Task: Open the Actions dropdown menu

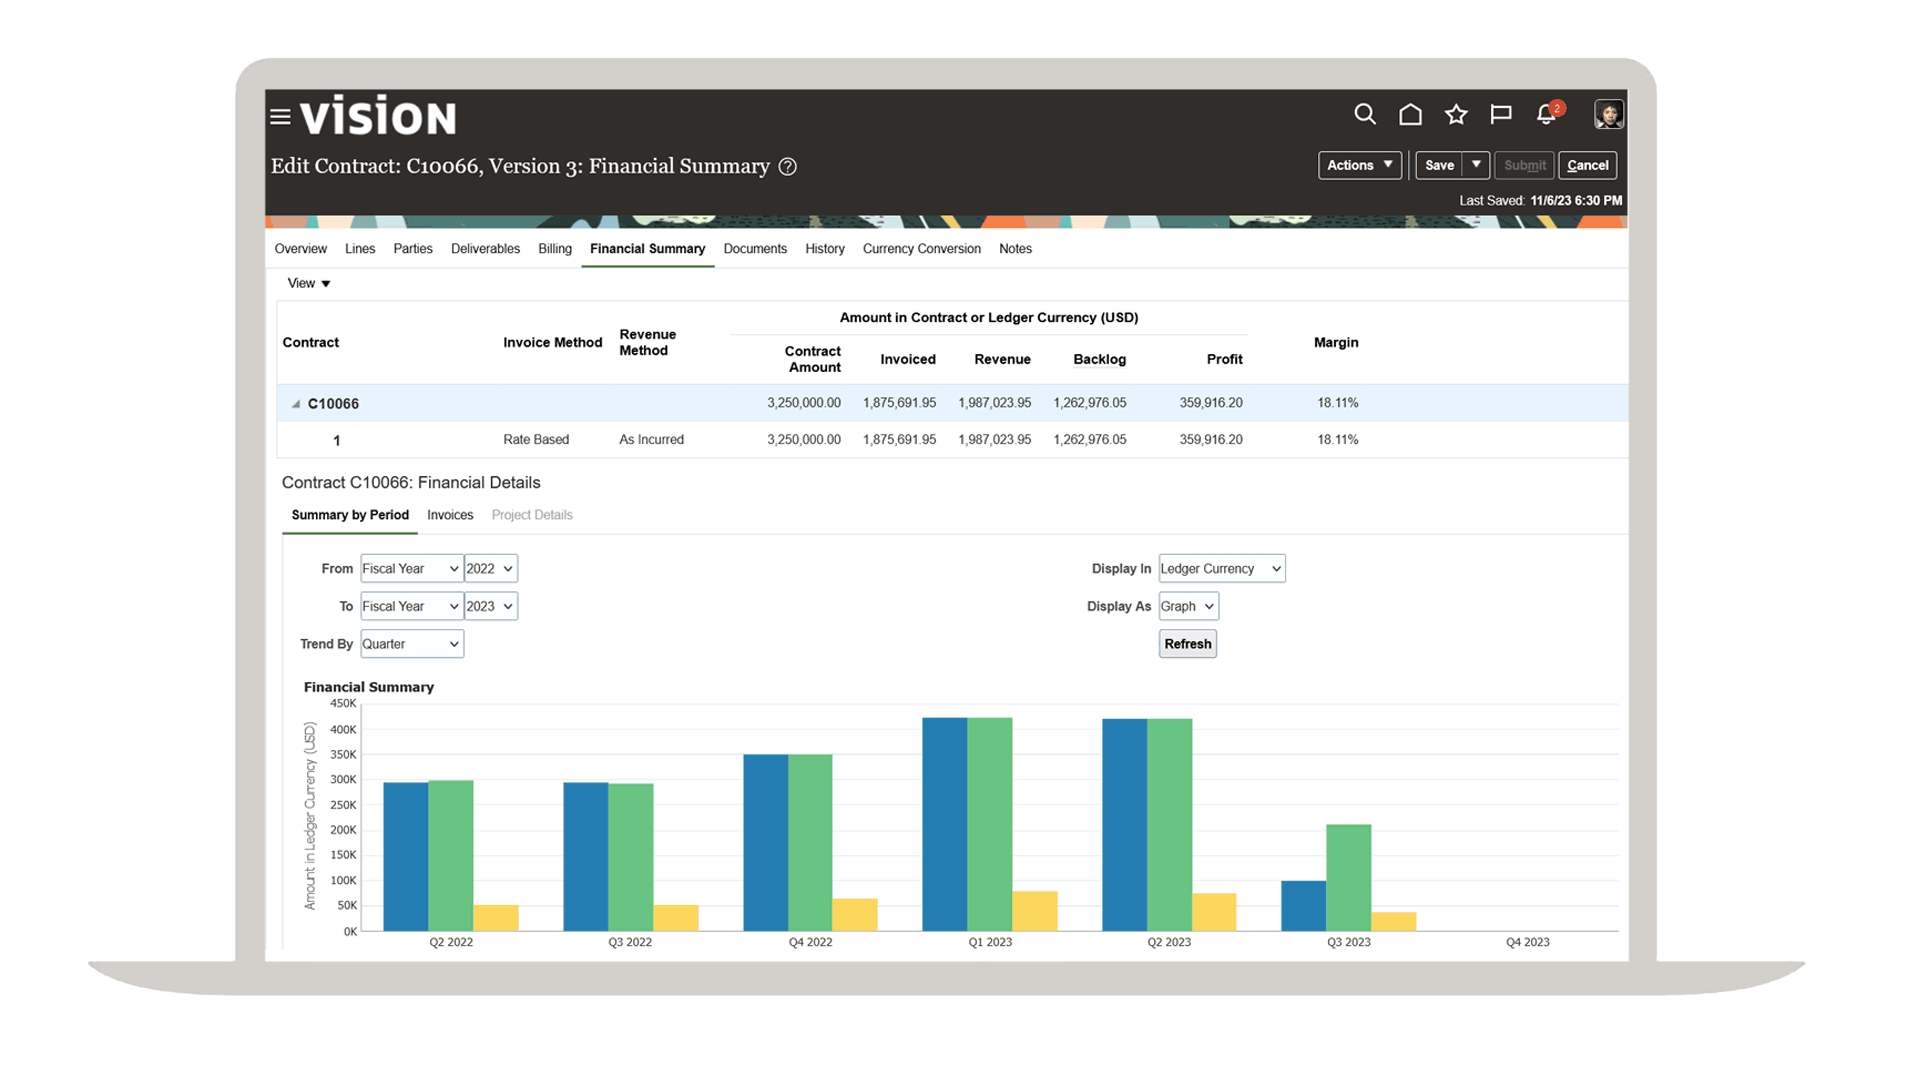Action: point(1359,165)
